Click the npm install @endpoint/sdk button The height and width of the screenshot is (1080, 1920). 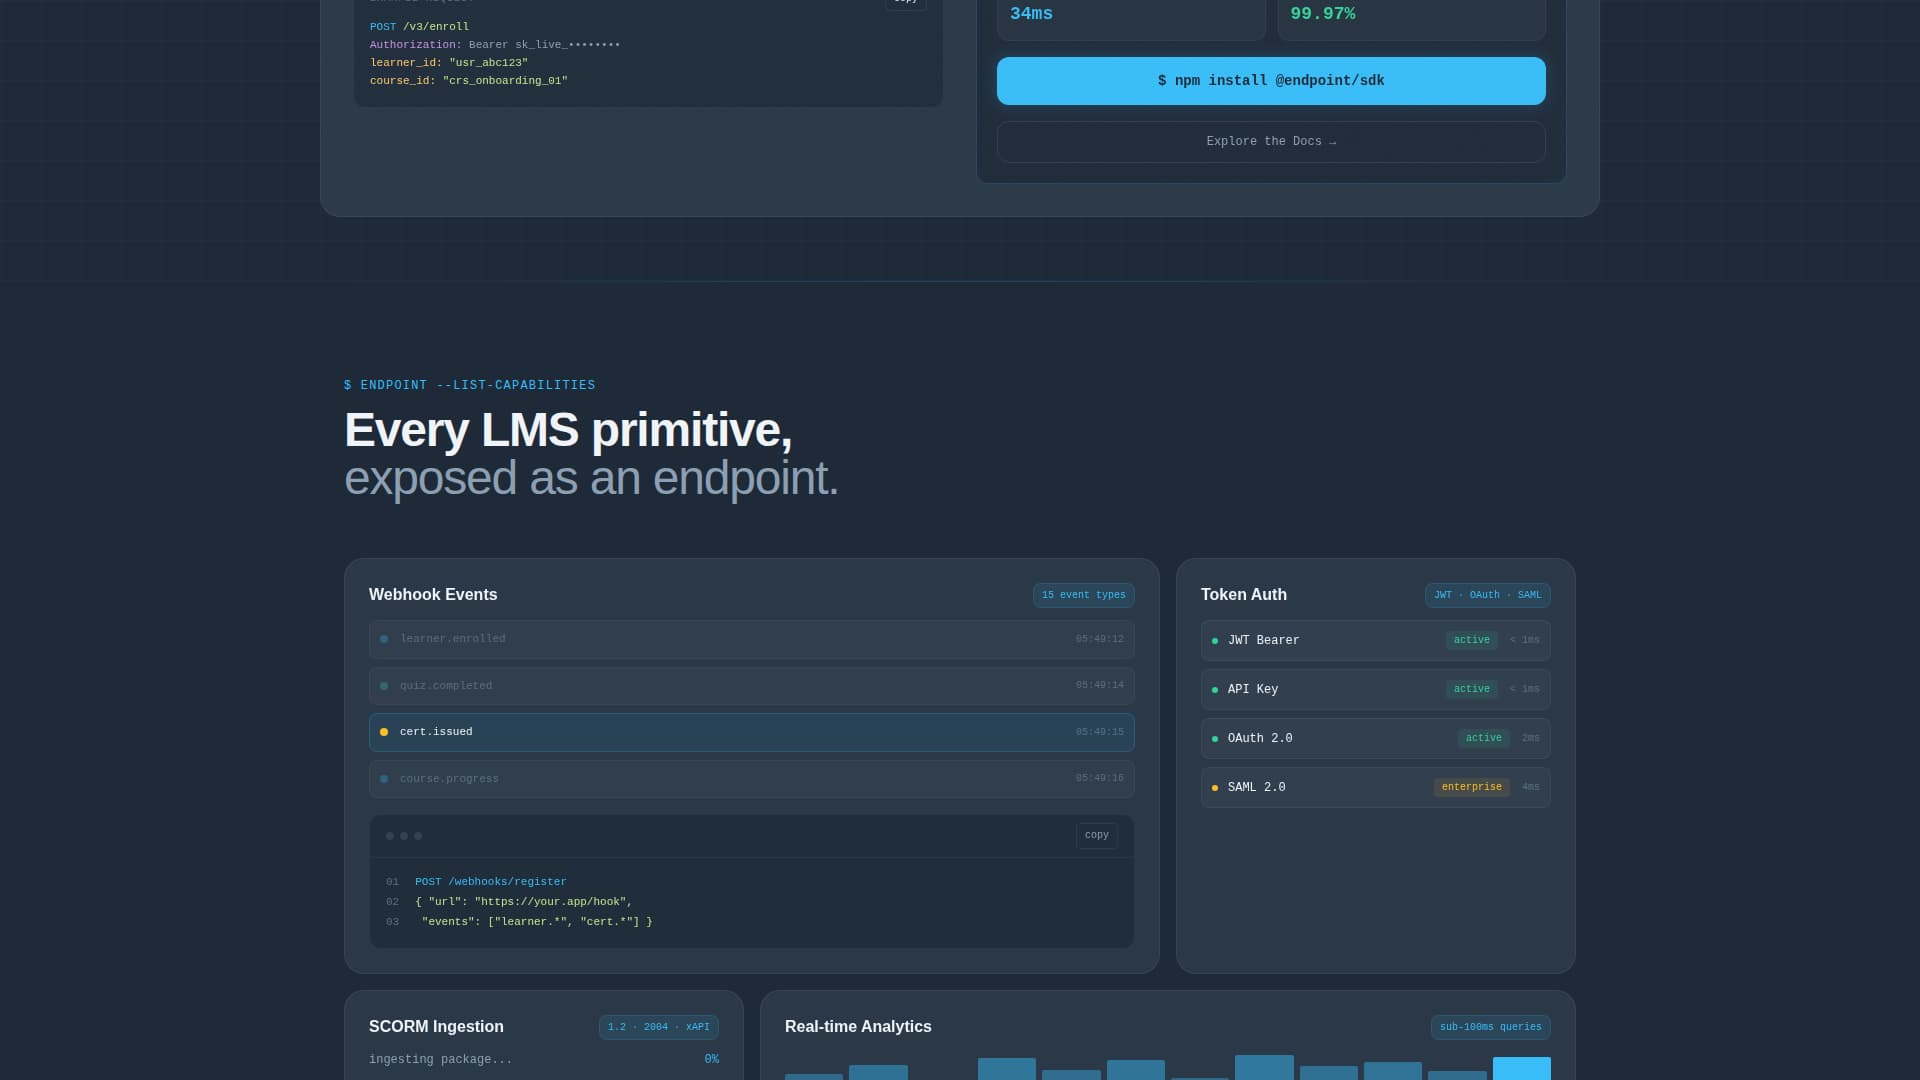click(1271, 81)
